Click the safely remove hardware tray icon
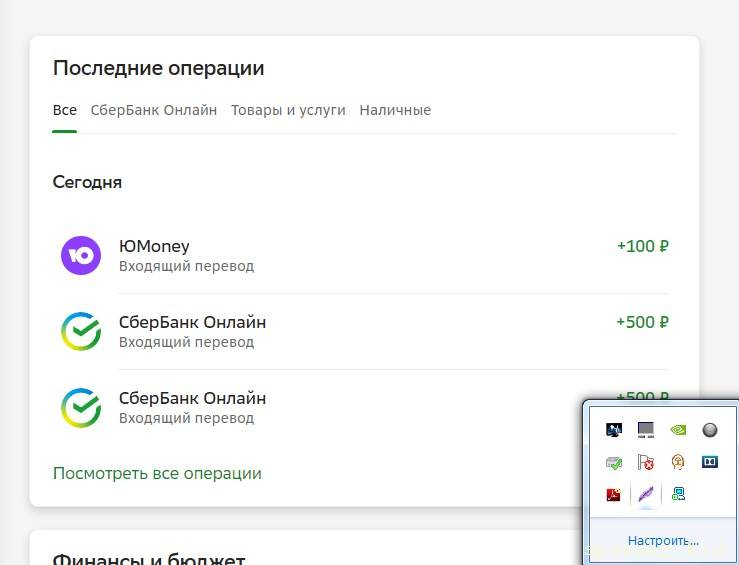Image resolution: width=739 pixels, height=565 pixels. click(614, 462)
